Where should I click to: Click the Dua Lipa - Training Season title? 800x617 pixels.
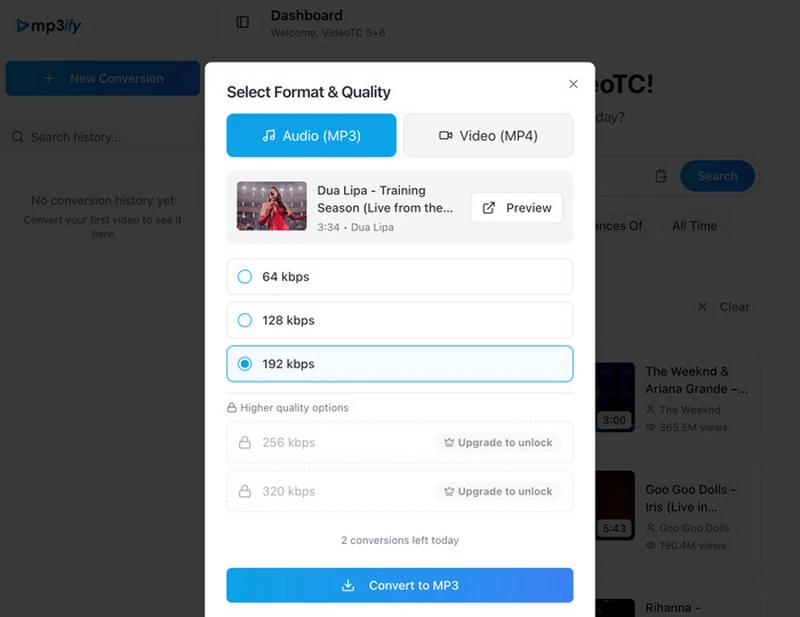pos(385,199)
